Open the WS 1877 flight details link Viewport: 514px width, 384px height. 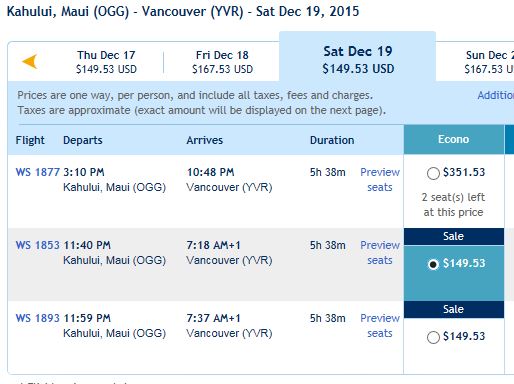point(37,172)
